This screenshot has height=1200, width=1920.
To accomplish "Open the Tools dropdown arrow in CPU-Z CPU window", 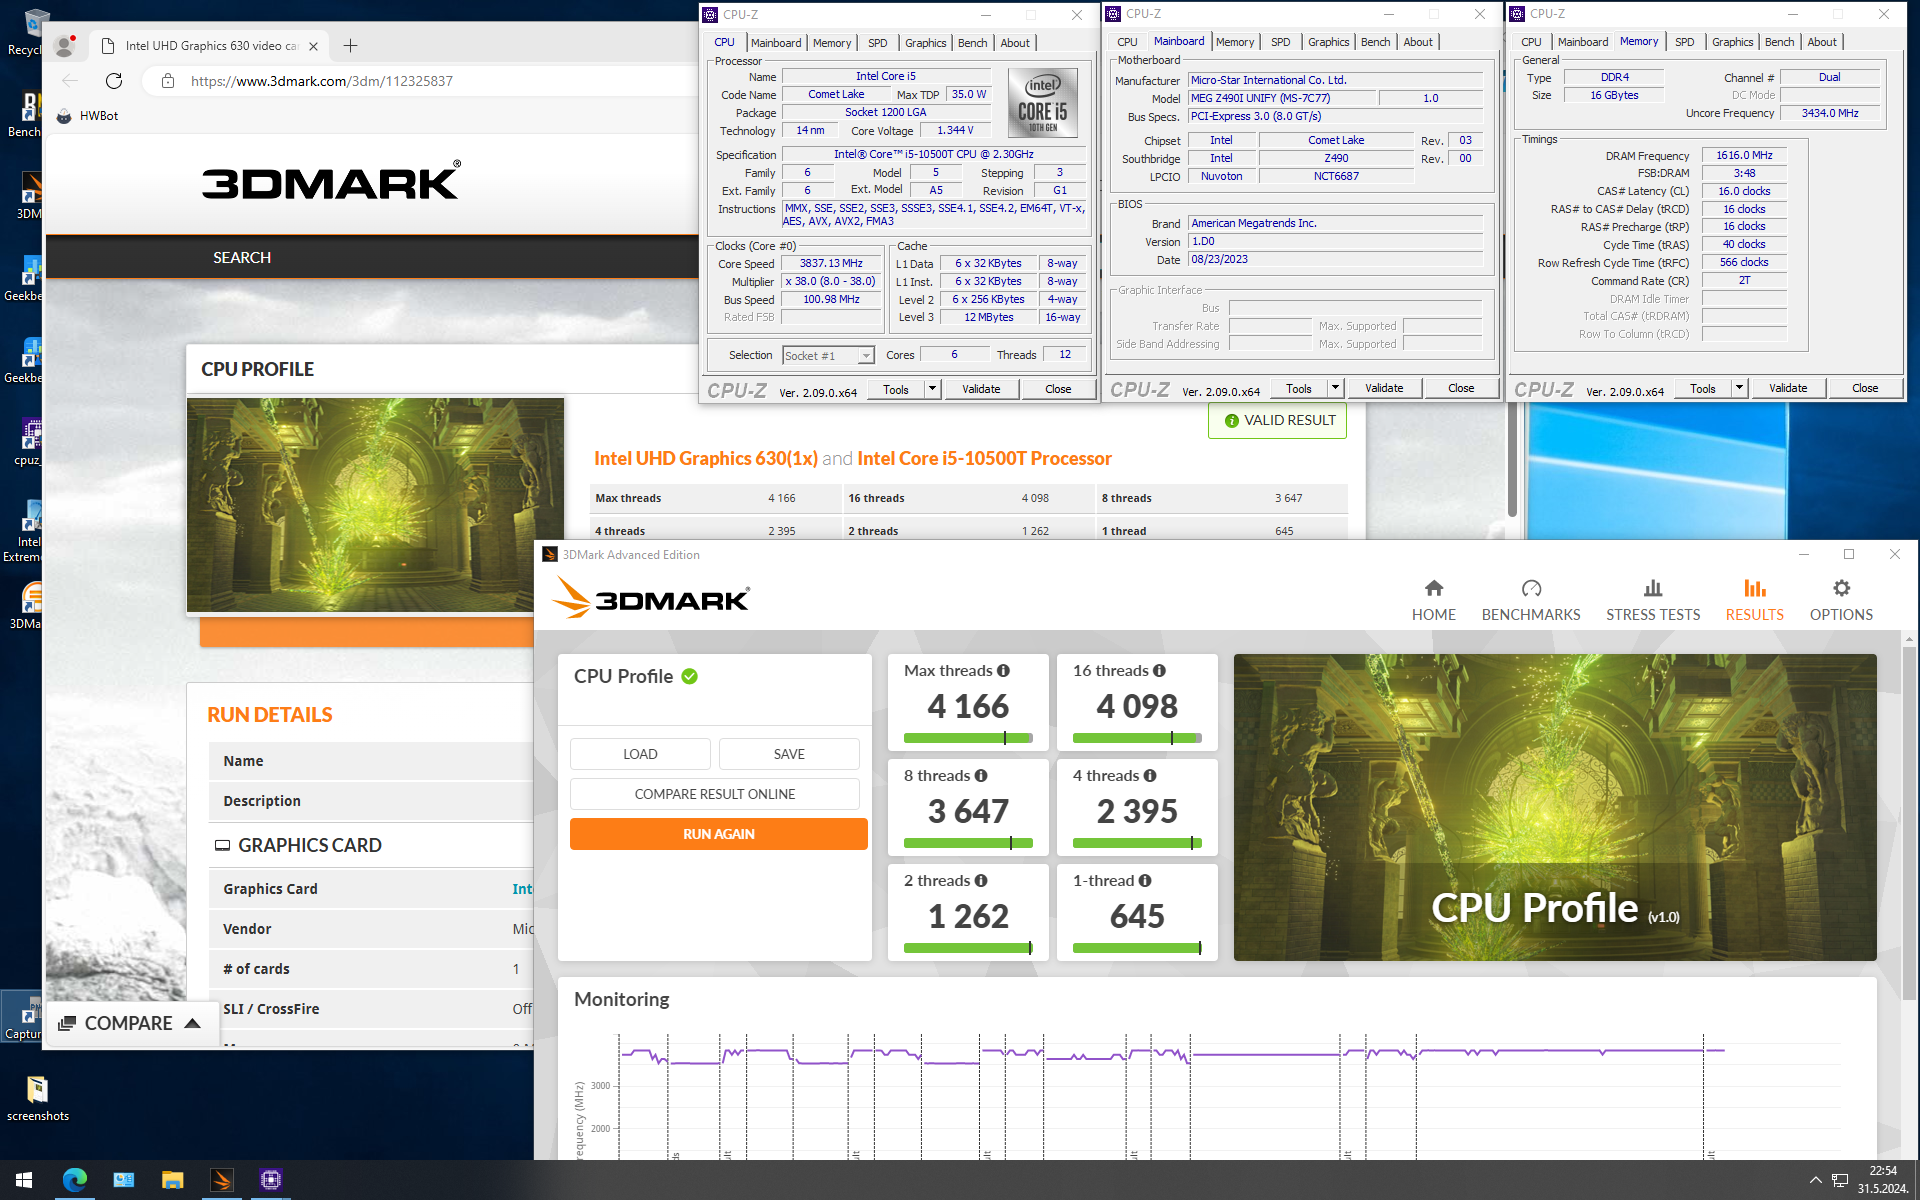I will point(932,389).
